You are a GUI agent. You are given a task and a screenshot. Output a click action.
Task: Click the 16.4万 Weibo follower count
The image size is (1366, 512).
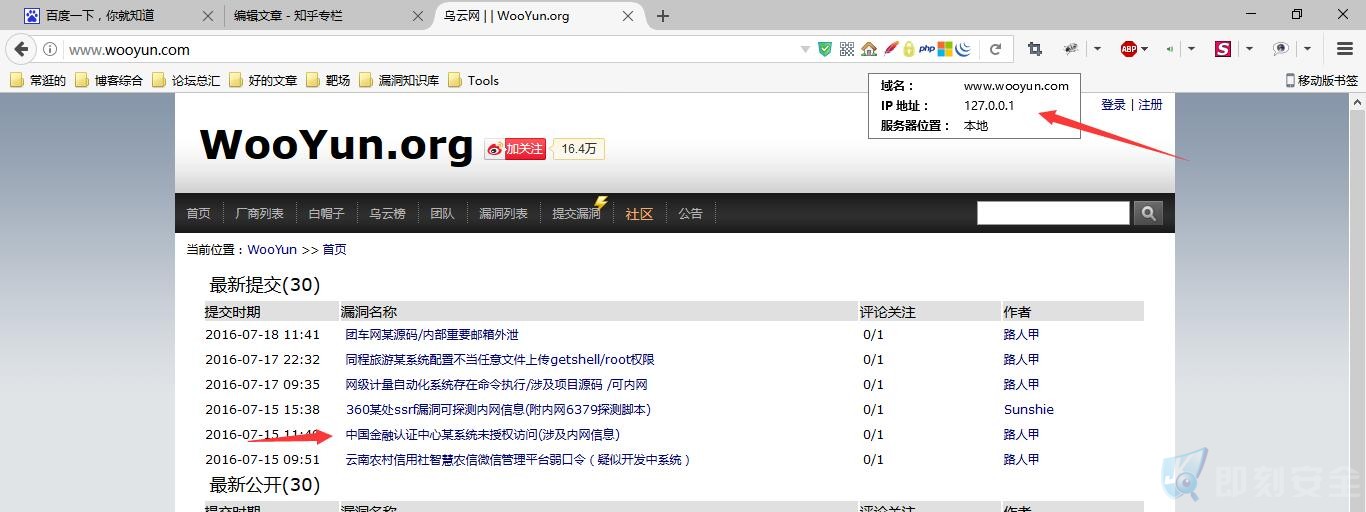578,149
